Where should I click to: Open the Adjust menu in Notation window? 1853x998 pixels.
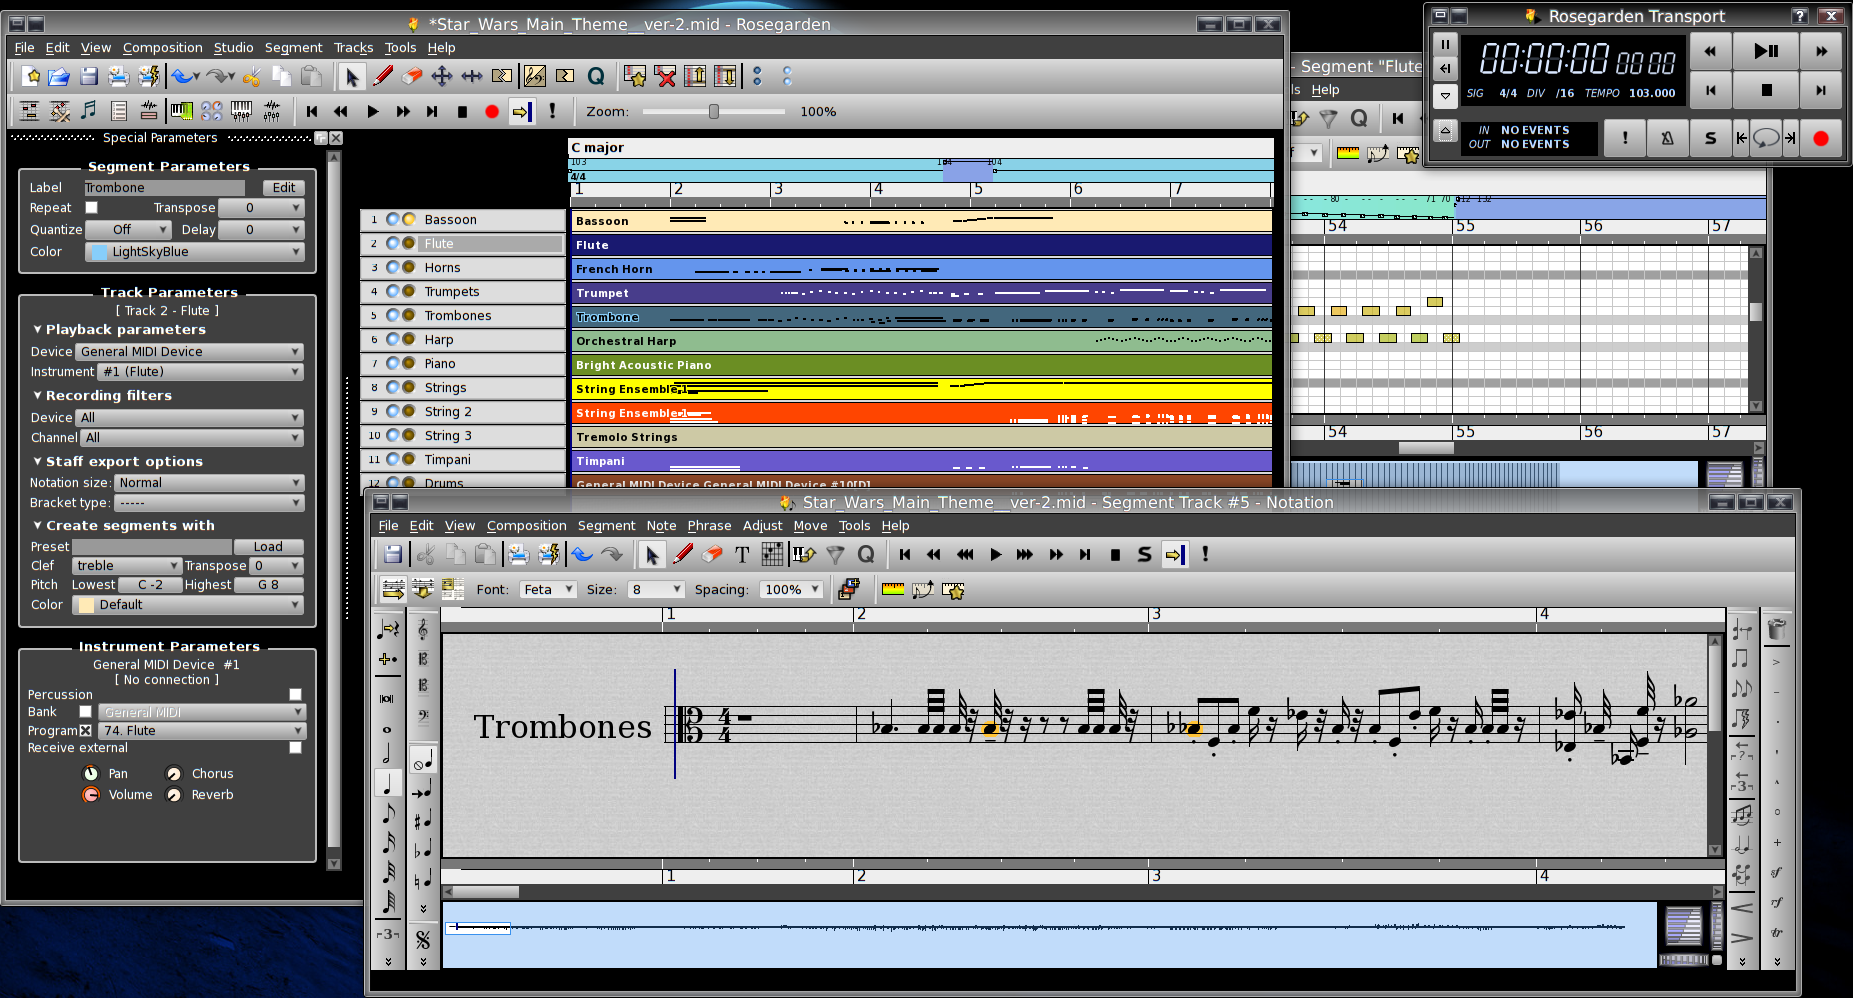click(x=762, y=526)
